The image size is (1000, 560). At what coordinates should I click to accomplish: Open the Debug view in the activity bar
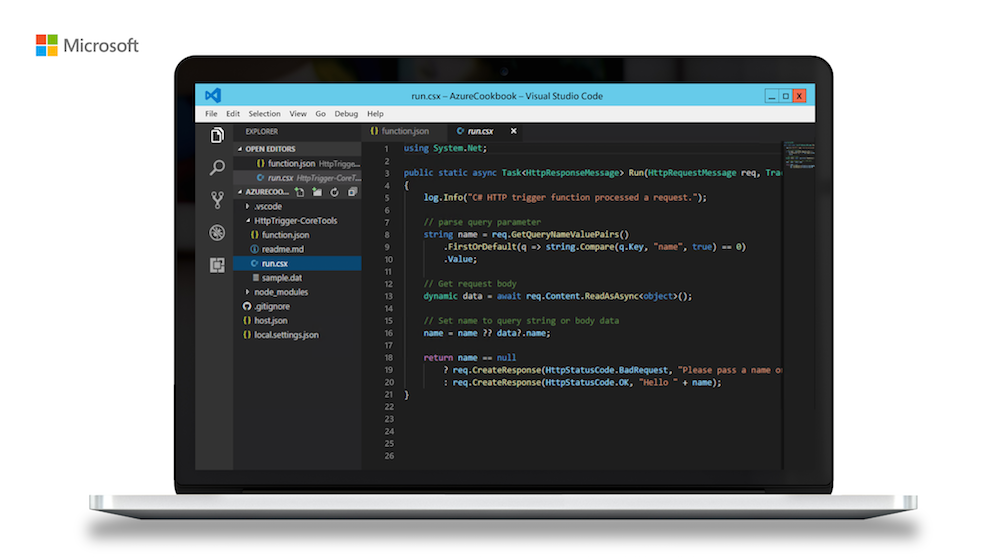pos(217,233)
